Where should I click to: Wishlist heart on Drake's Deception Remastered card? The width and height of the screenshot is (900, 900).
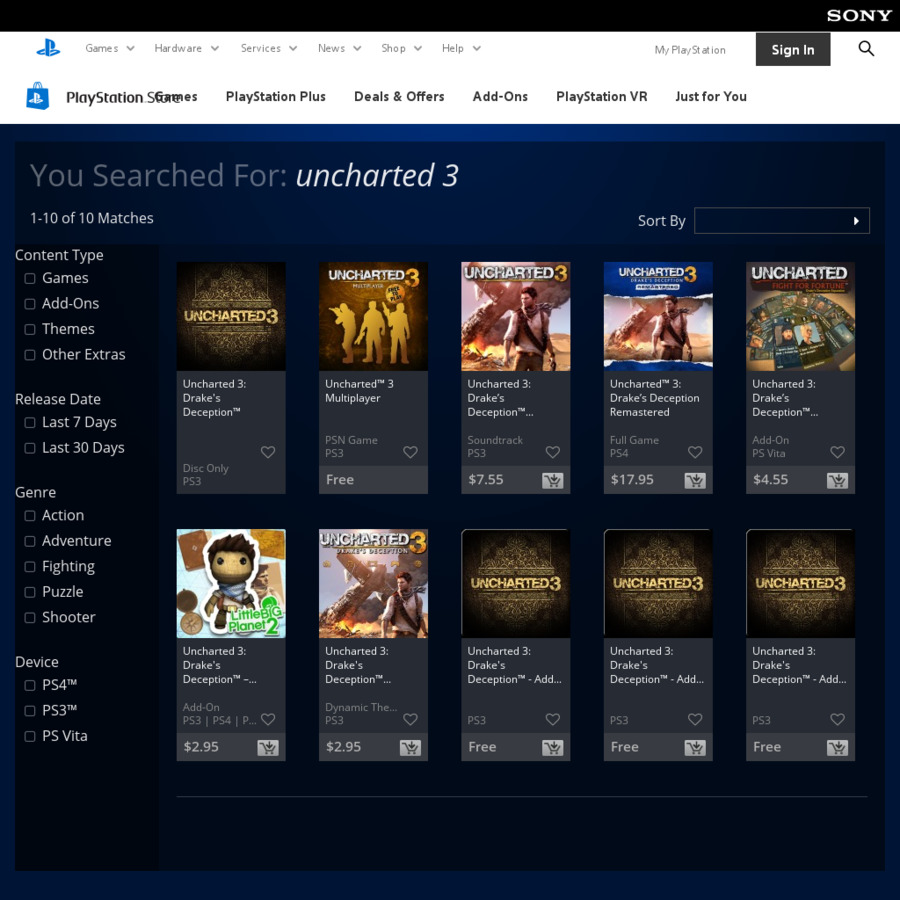pyautogui.click(x=695, y=452)
